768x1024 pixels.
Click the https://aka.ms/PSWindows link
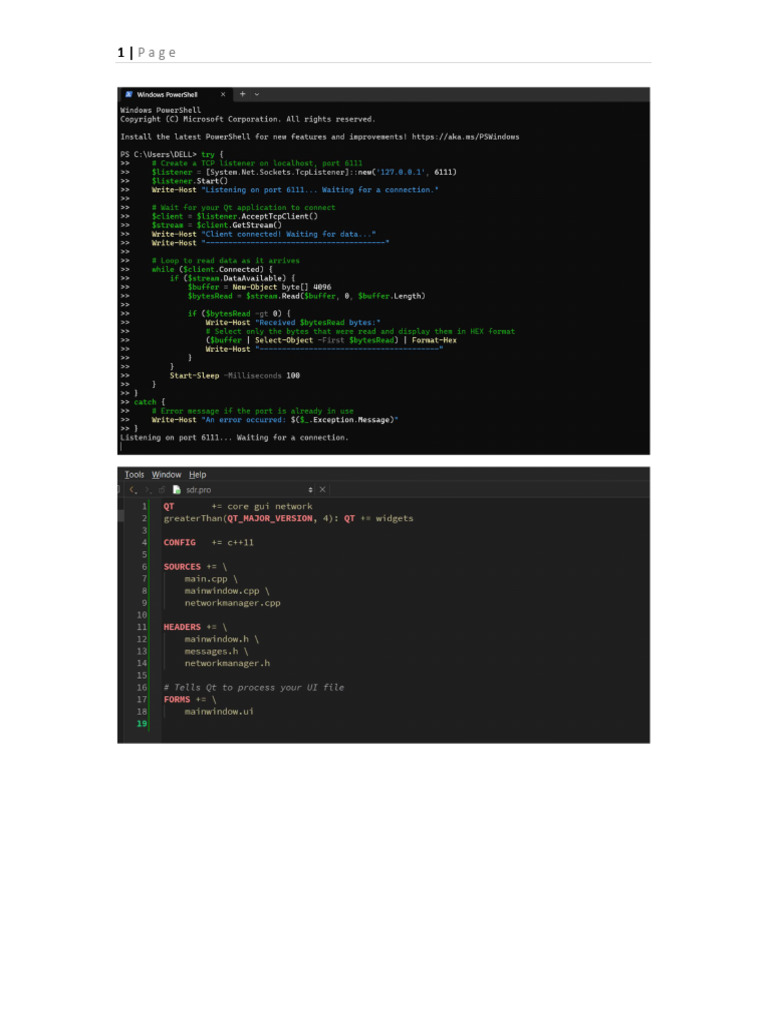pos(466,137)
